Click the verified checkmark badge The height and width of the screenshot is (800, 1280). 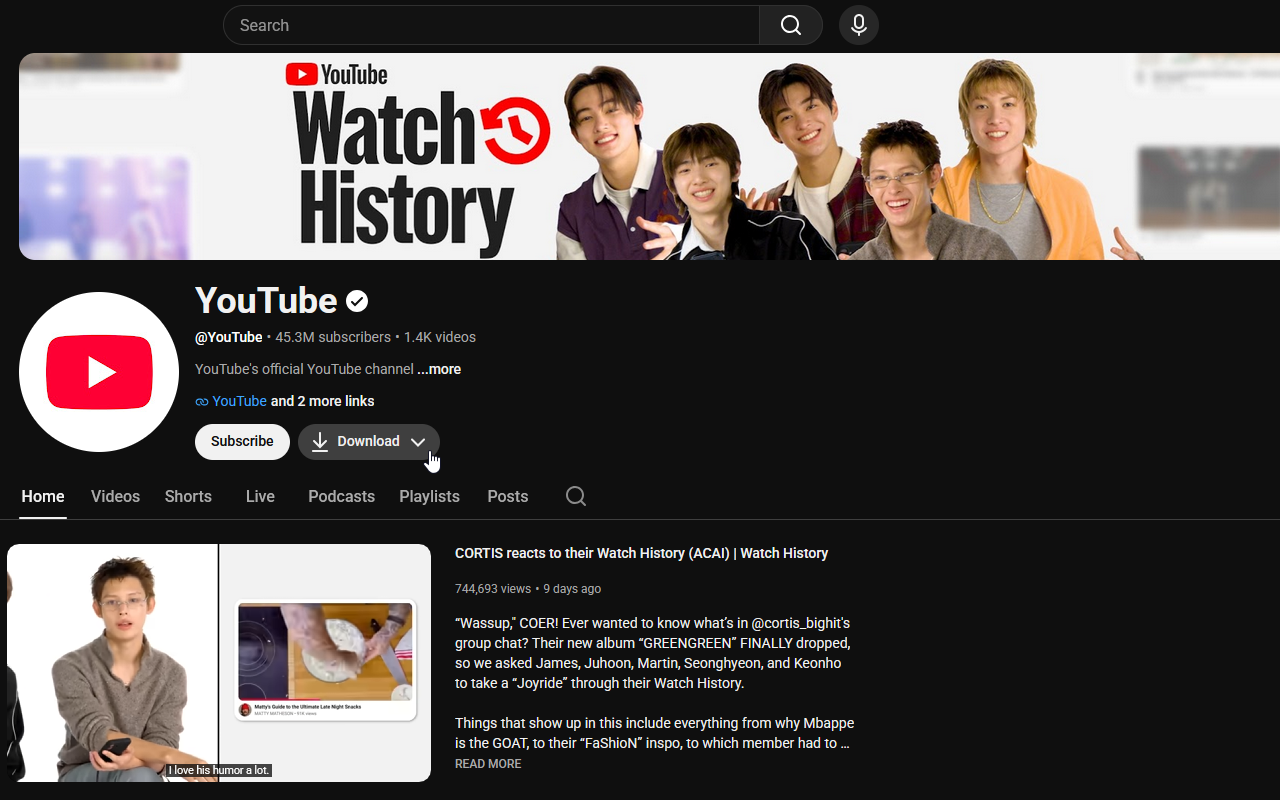[357, 301]
